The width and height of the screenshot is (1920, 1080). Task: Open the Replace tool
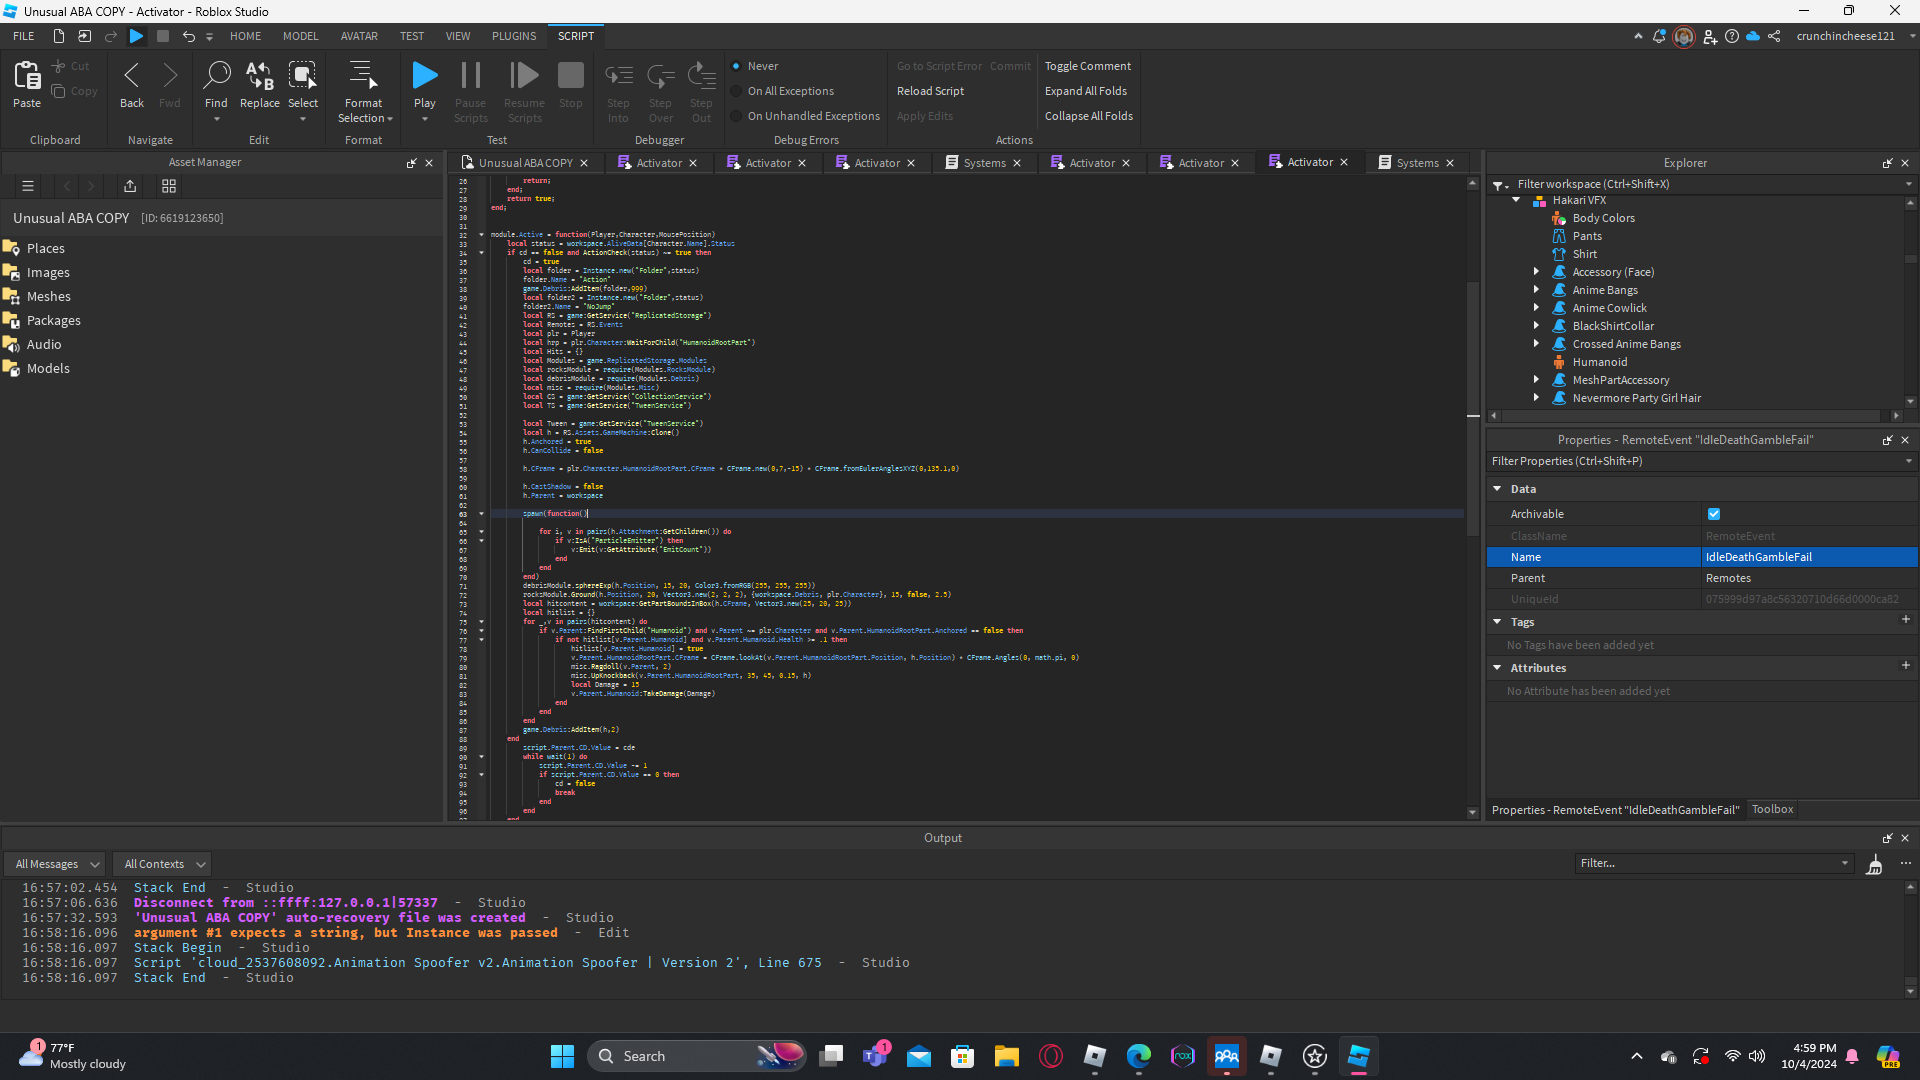[260, 84]
